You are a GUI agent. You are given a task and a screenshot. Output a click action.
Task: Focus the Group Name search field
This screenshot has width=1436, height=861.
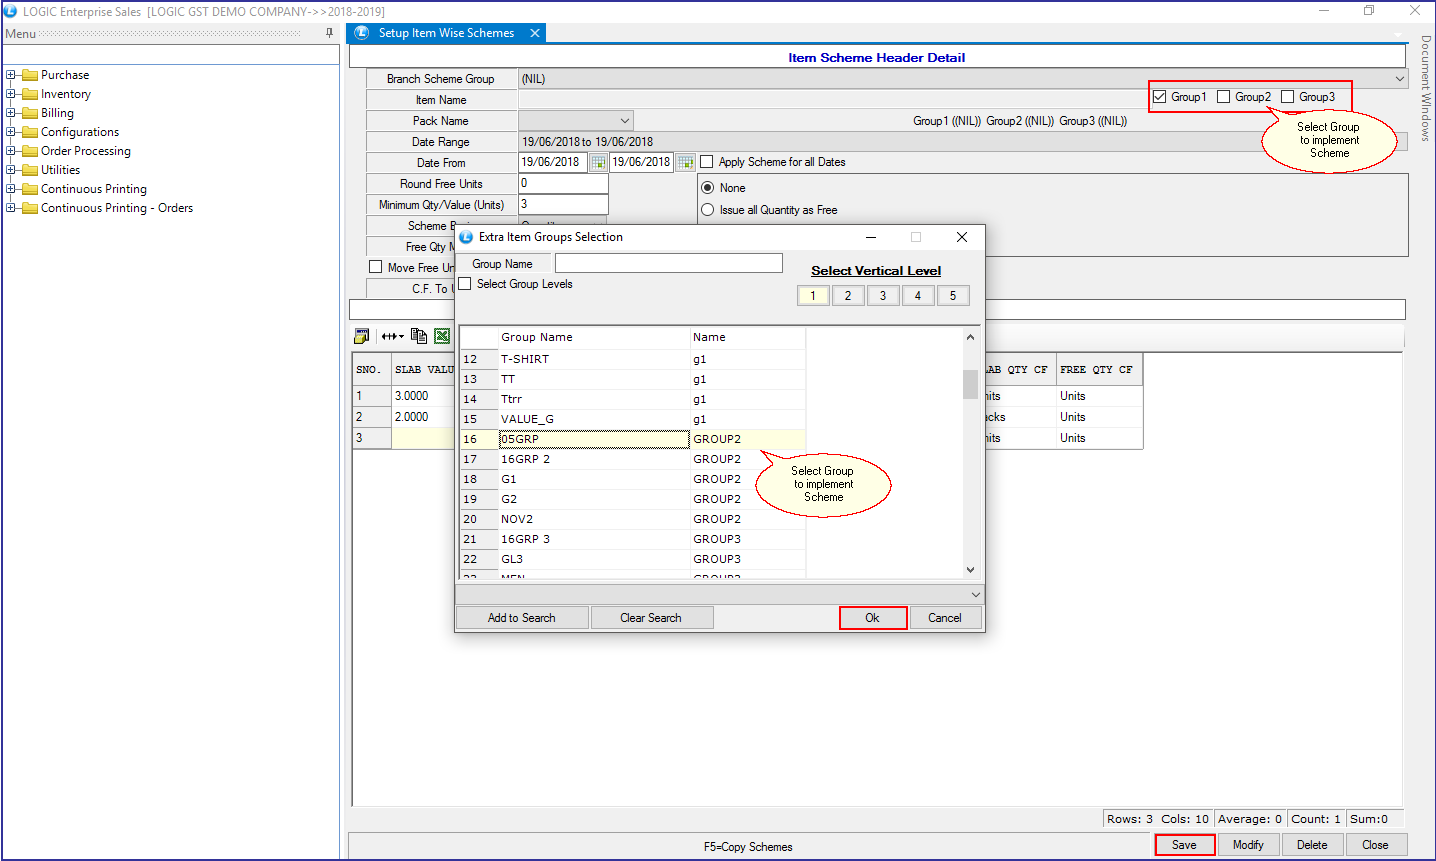669,263
